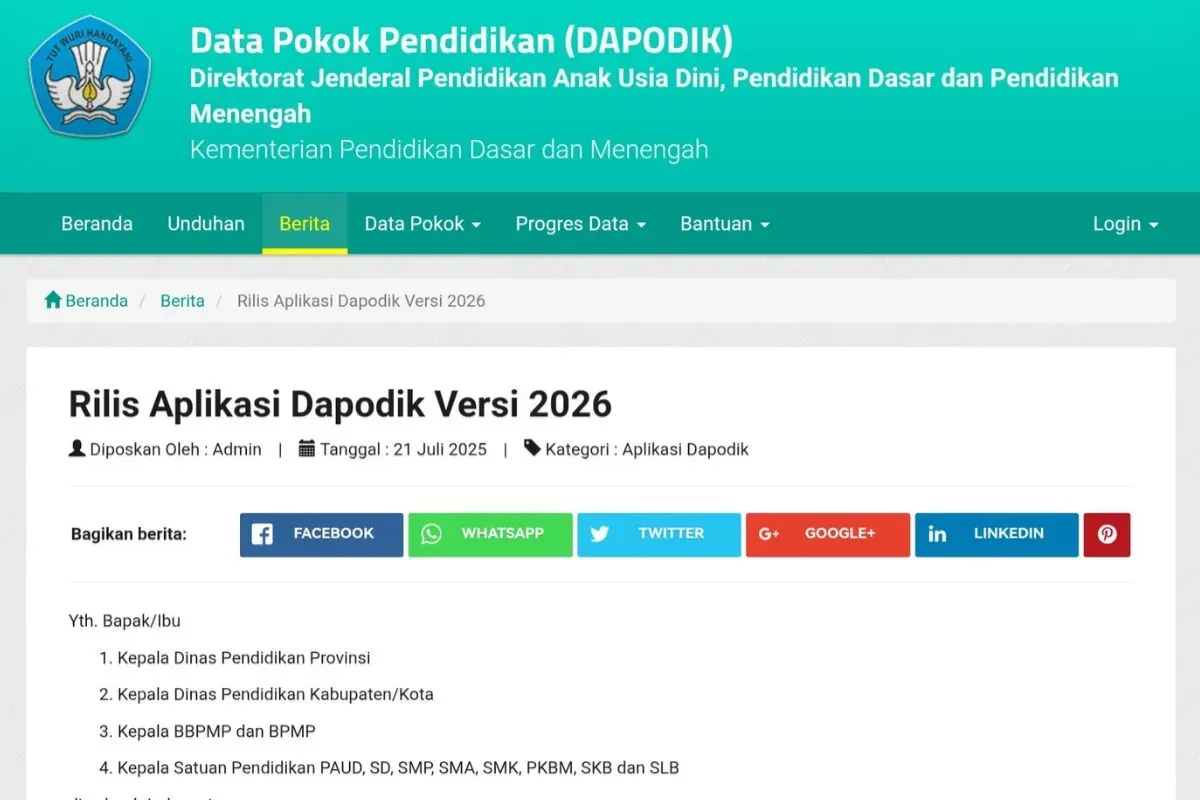The image size is (1200, 800).
Task: Click the user icon beside Diposkan Oleh
Action: (x=77, y=448)
